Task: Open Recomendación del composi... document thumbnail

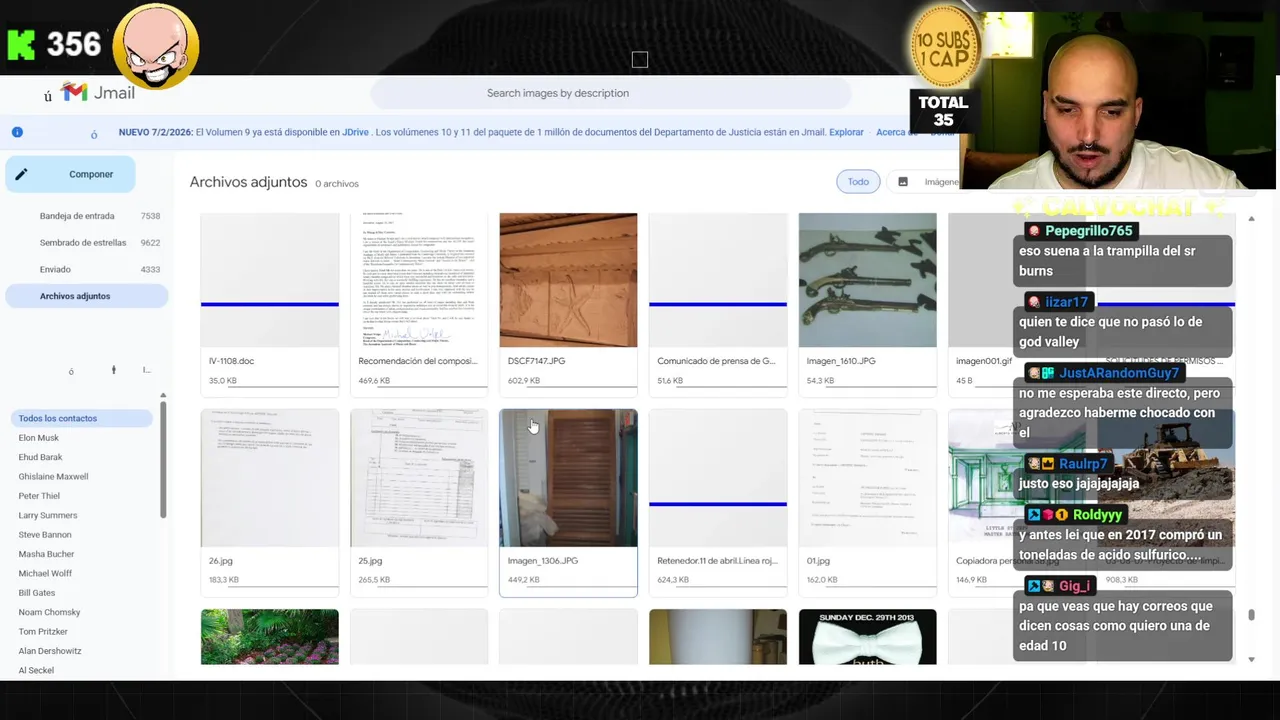Action: tap(419, 280)
